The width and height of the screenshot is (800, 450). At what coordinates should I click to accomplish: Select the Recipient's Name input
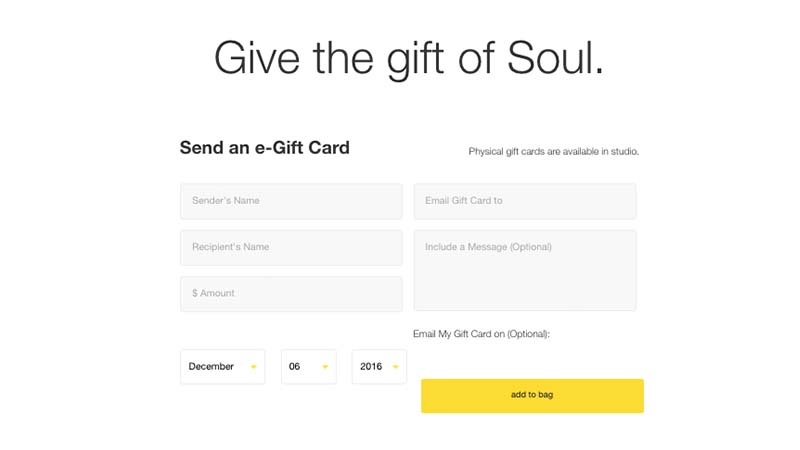291,247
